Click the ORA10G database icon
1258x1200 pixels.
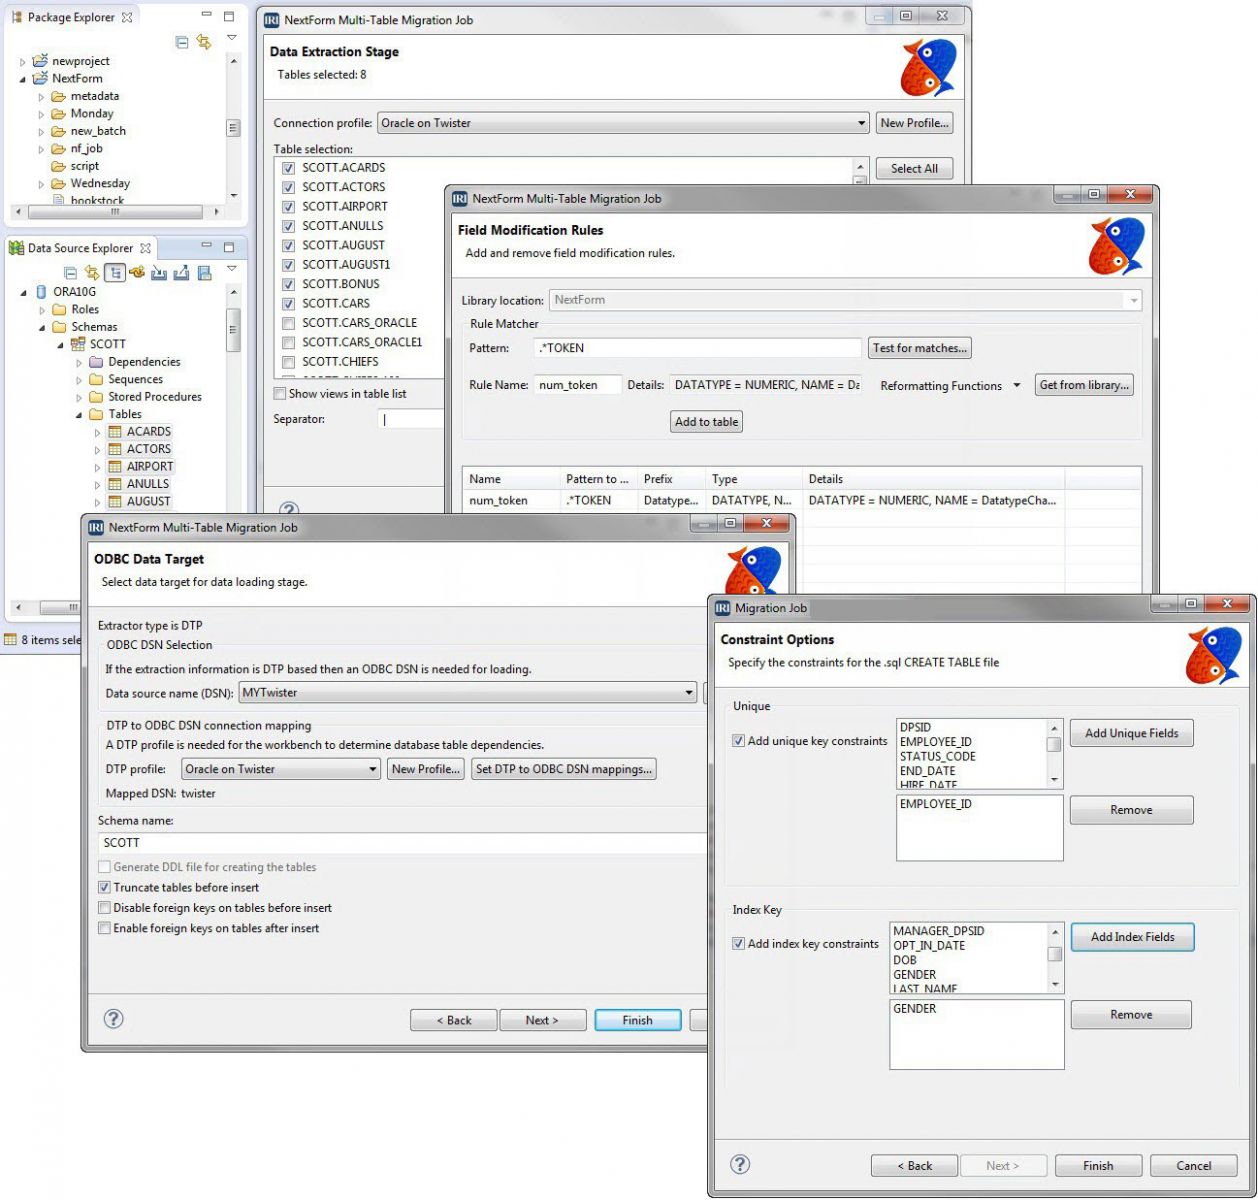41,292
